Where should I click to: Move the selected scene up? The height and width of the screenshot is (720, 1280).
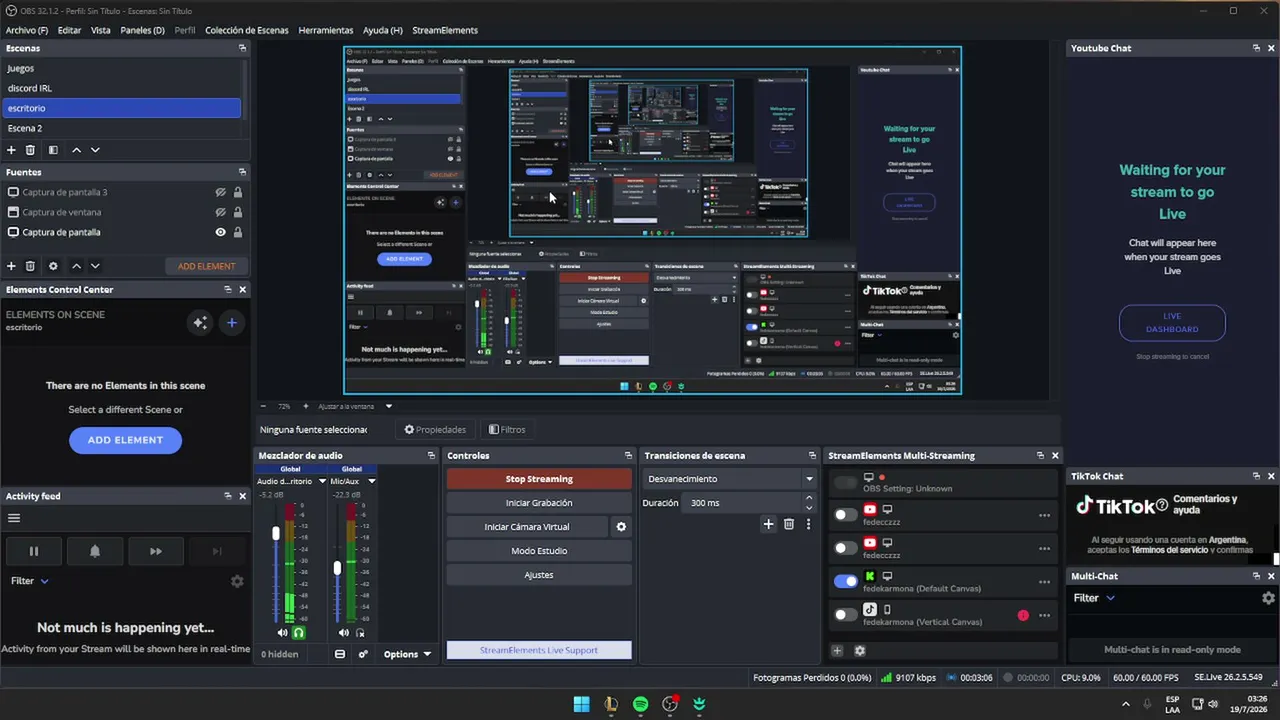coord(76,150)
